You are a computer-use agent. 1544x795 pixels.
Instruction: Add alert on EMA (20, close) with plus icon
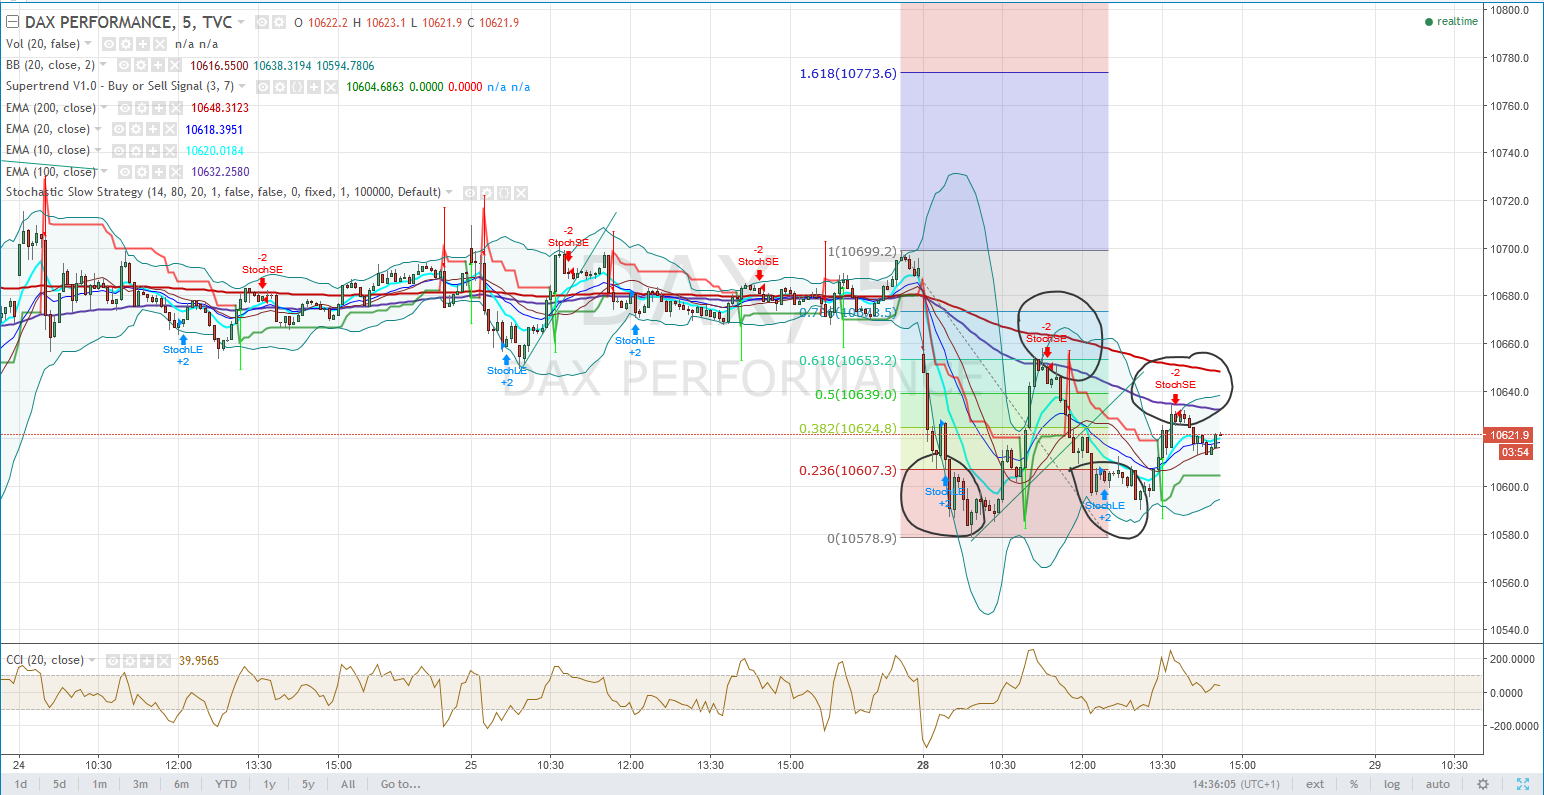click(x=153, y=128)
